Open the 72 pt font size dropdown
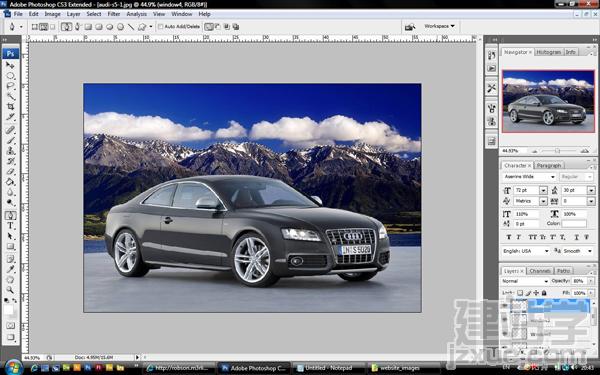 (543, 190)
